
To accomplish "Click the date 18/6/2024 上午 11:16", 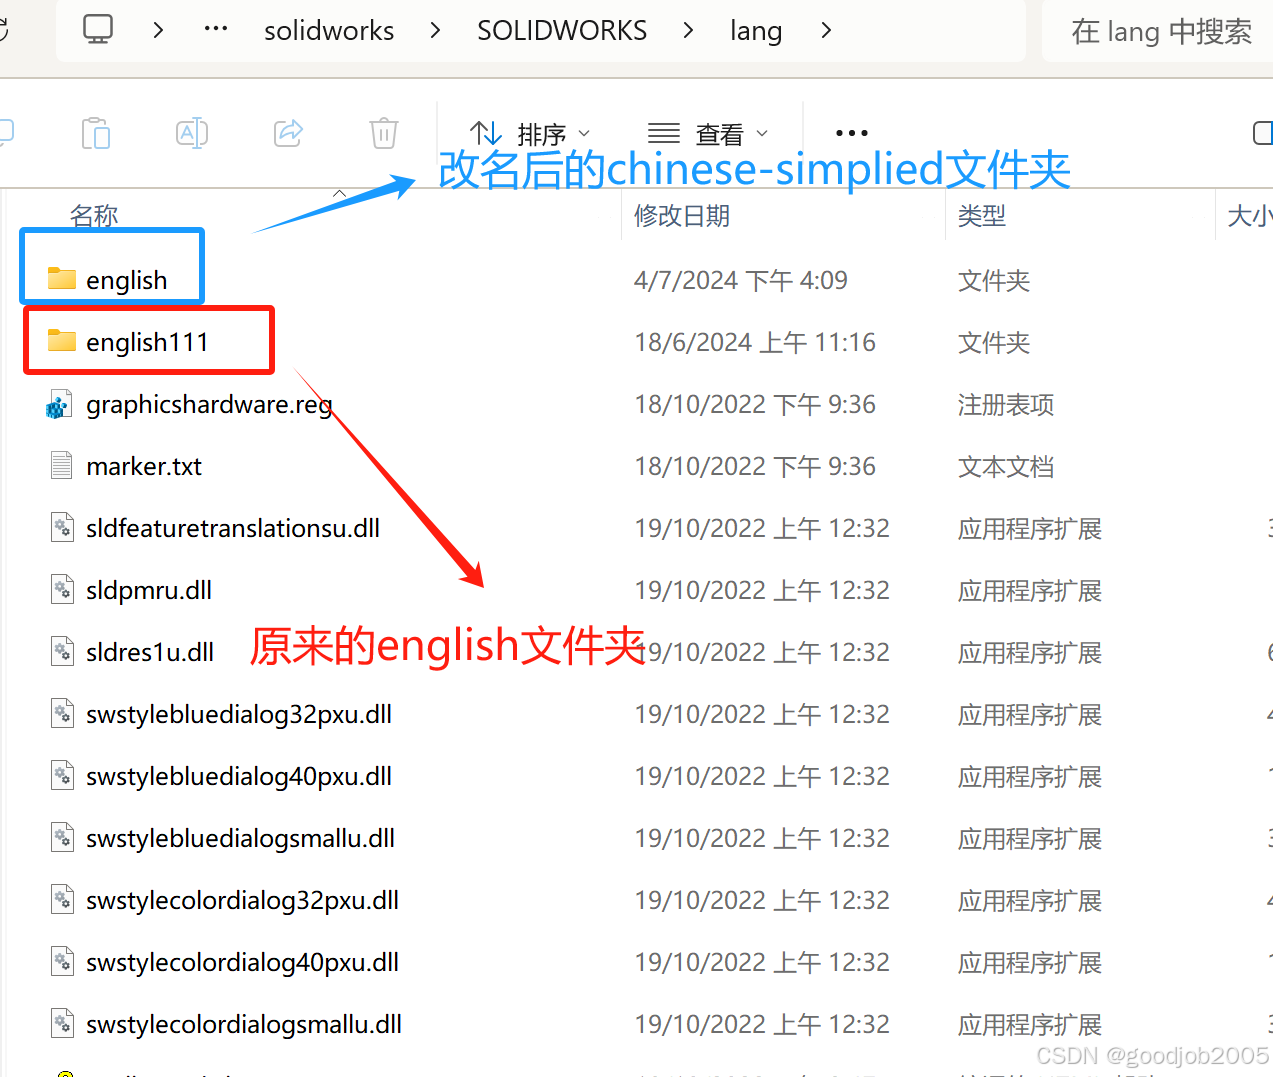I will [755, 342].
